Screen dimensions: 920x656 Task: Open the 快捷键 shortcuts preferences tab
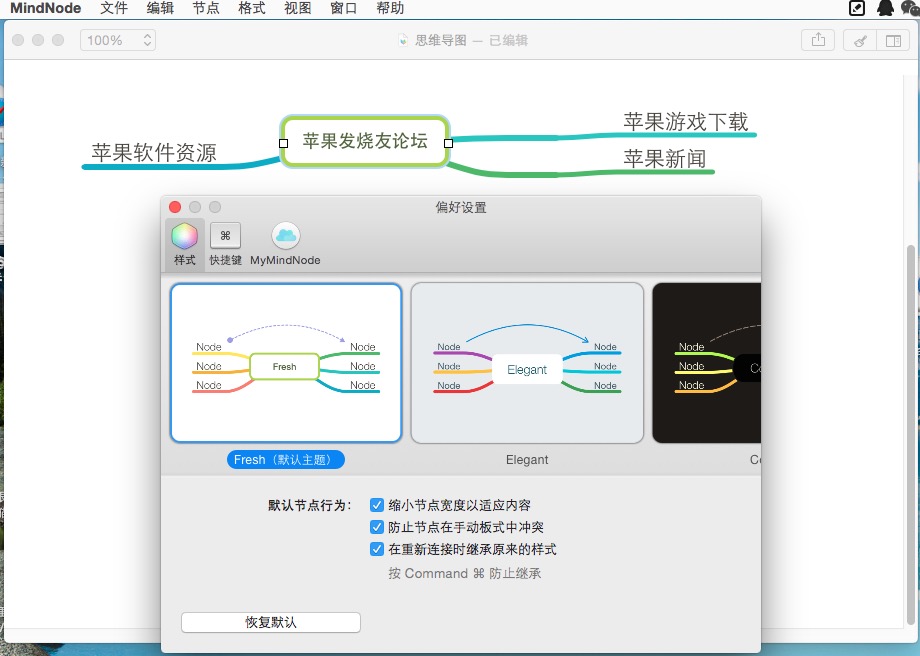tap(225, 245)
